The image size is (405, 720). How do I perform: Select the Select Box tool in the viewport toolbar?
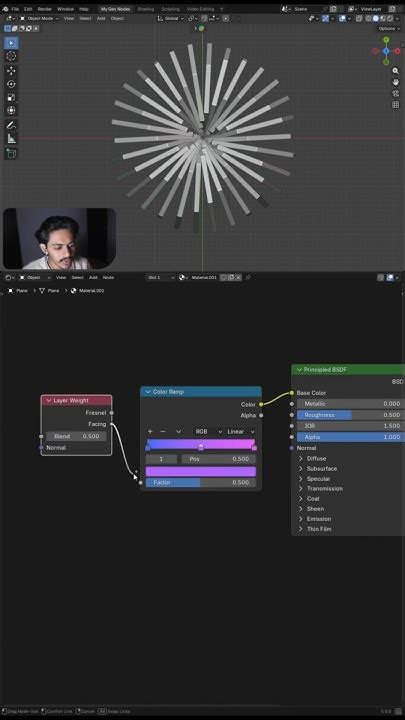click(x=11, y=43)
